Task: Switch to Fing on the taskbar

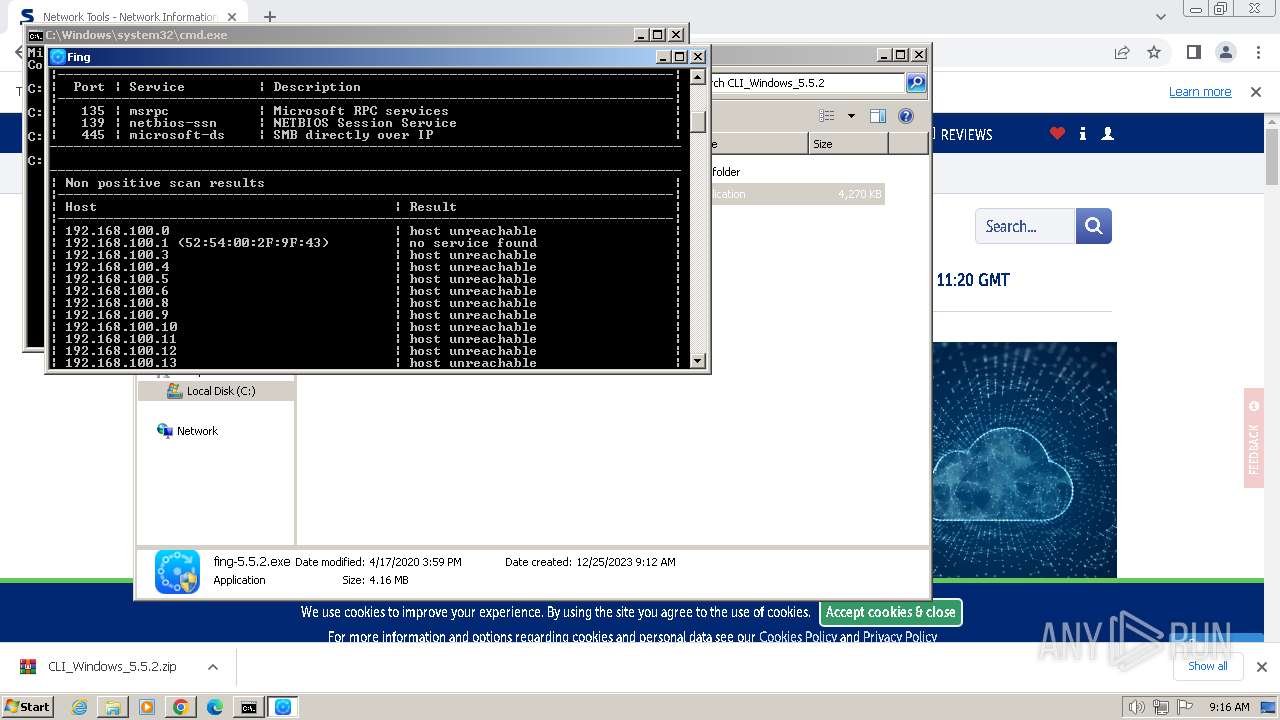Action: click(x=283, y=707)
